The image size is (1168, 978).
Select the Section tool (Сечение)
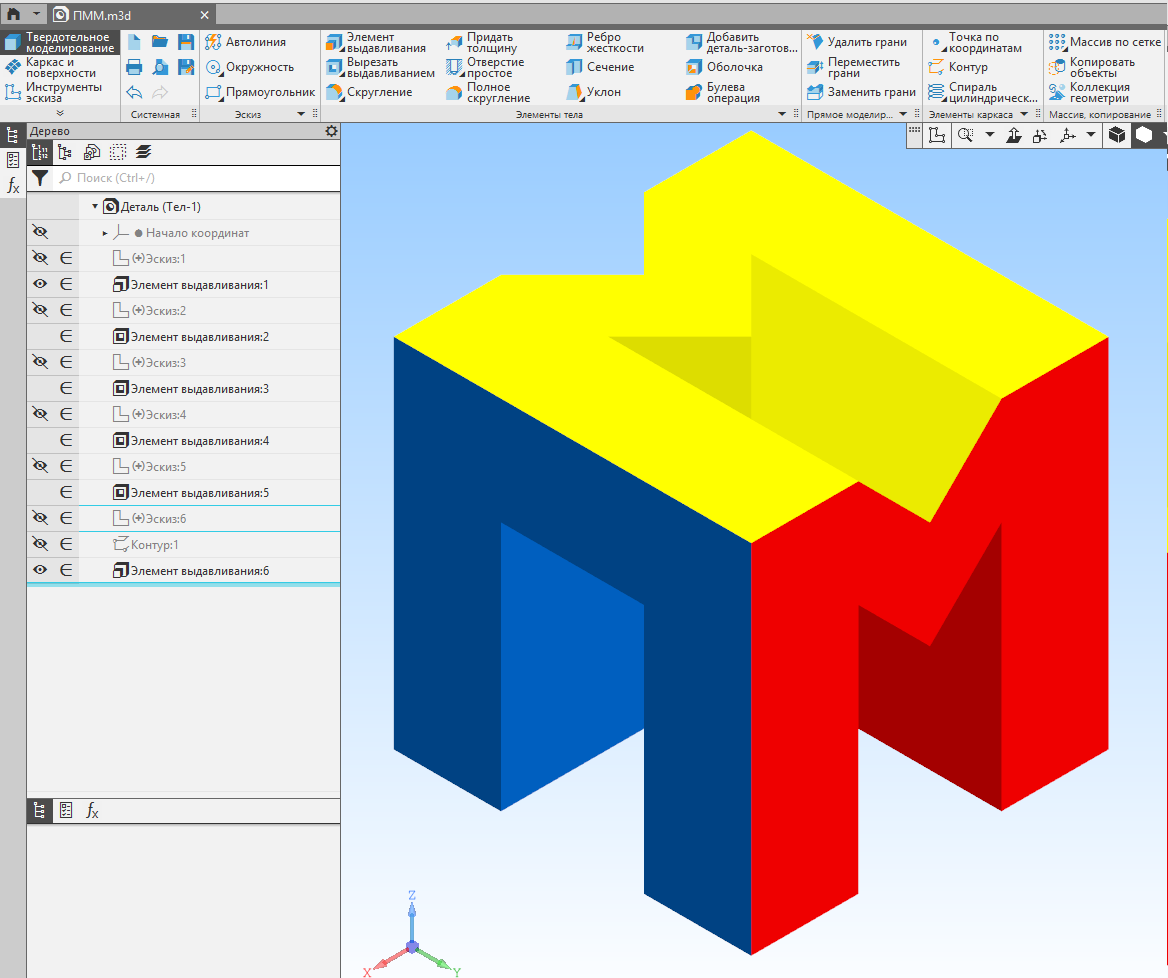pos(600,67)
